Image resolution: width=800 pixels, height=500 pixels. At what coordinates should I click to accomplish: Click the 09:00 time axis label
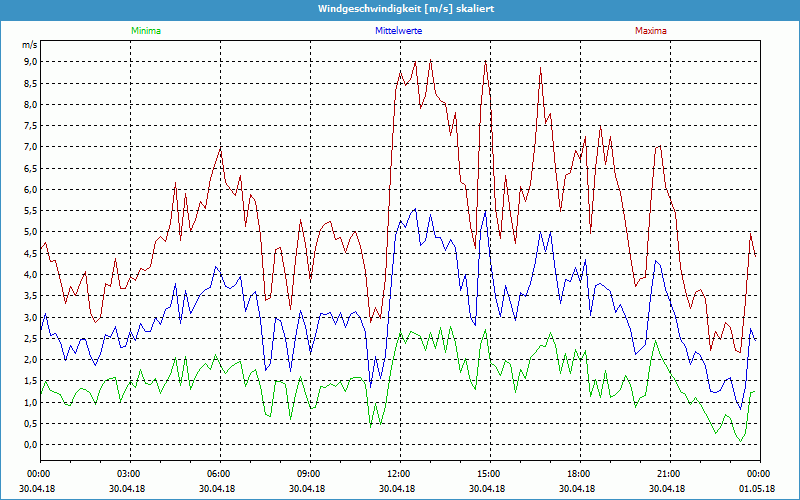click(x=310, y=473)
